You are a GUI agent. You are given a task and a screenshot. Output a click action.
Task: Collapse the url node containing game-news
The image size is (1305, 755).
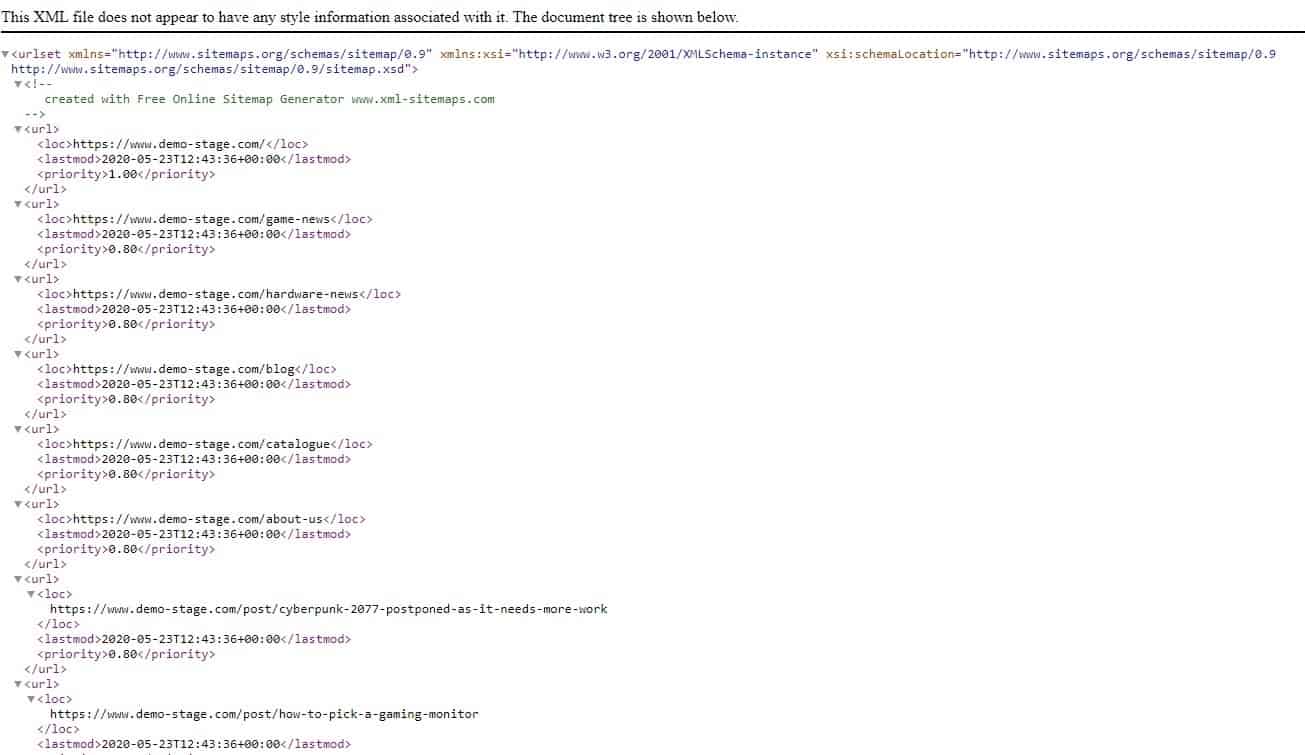coord(18,204)
